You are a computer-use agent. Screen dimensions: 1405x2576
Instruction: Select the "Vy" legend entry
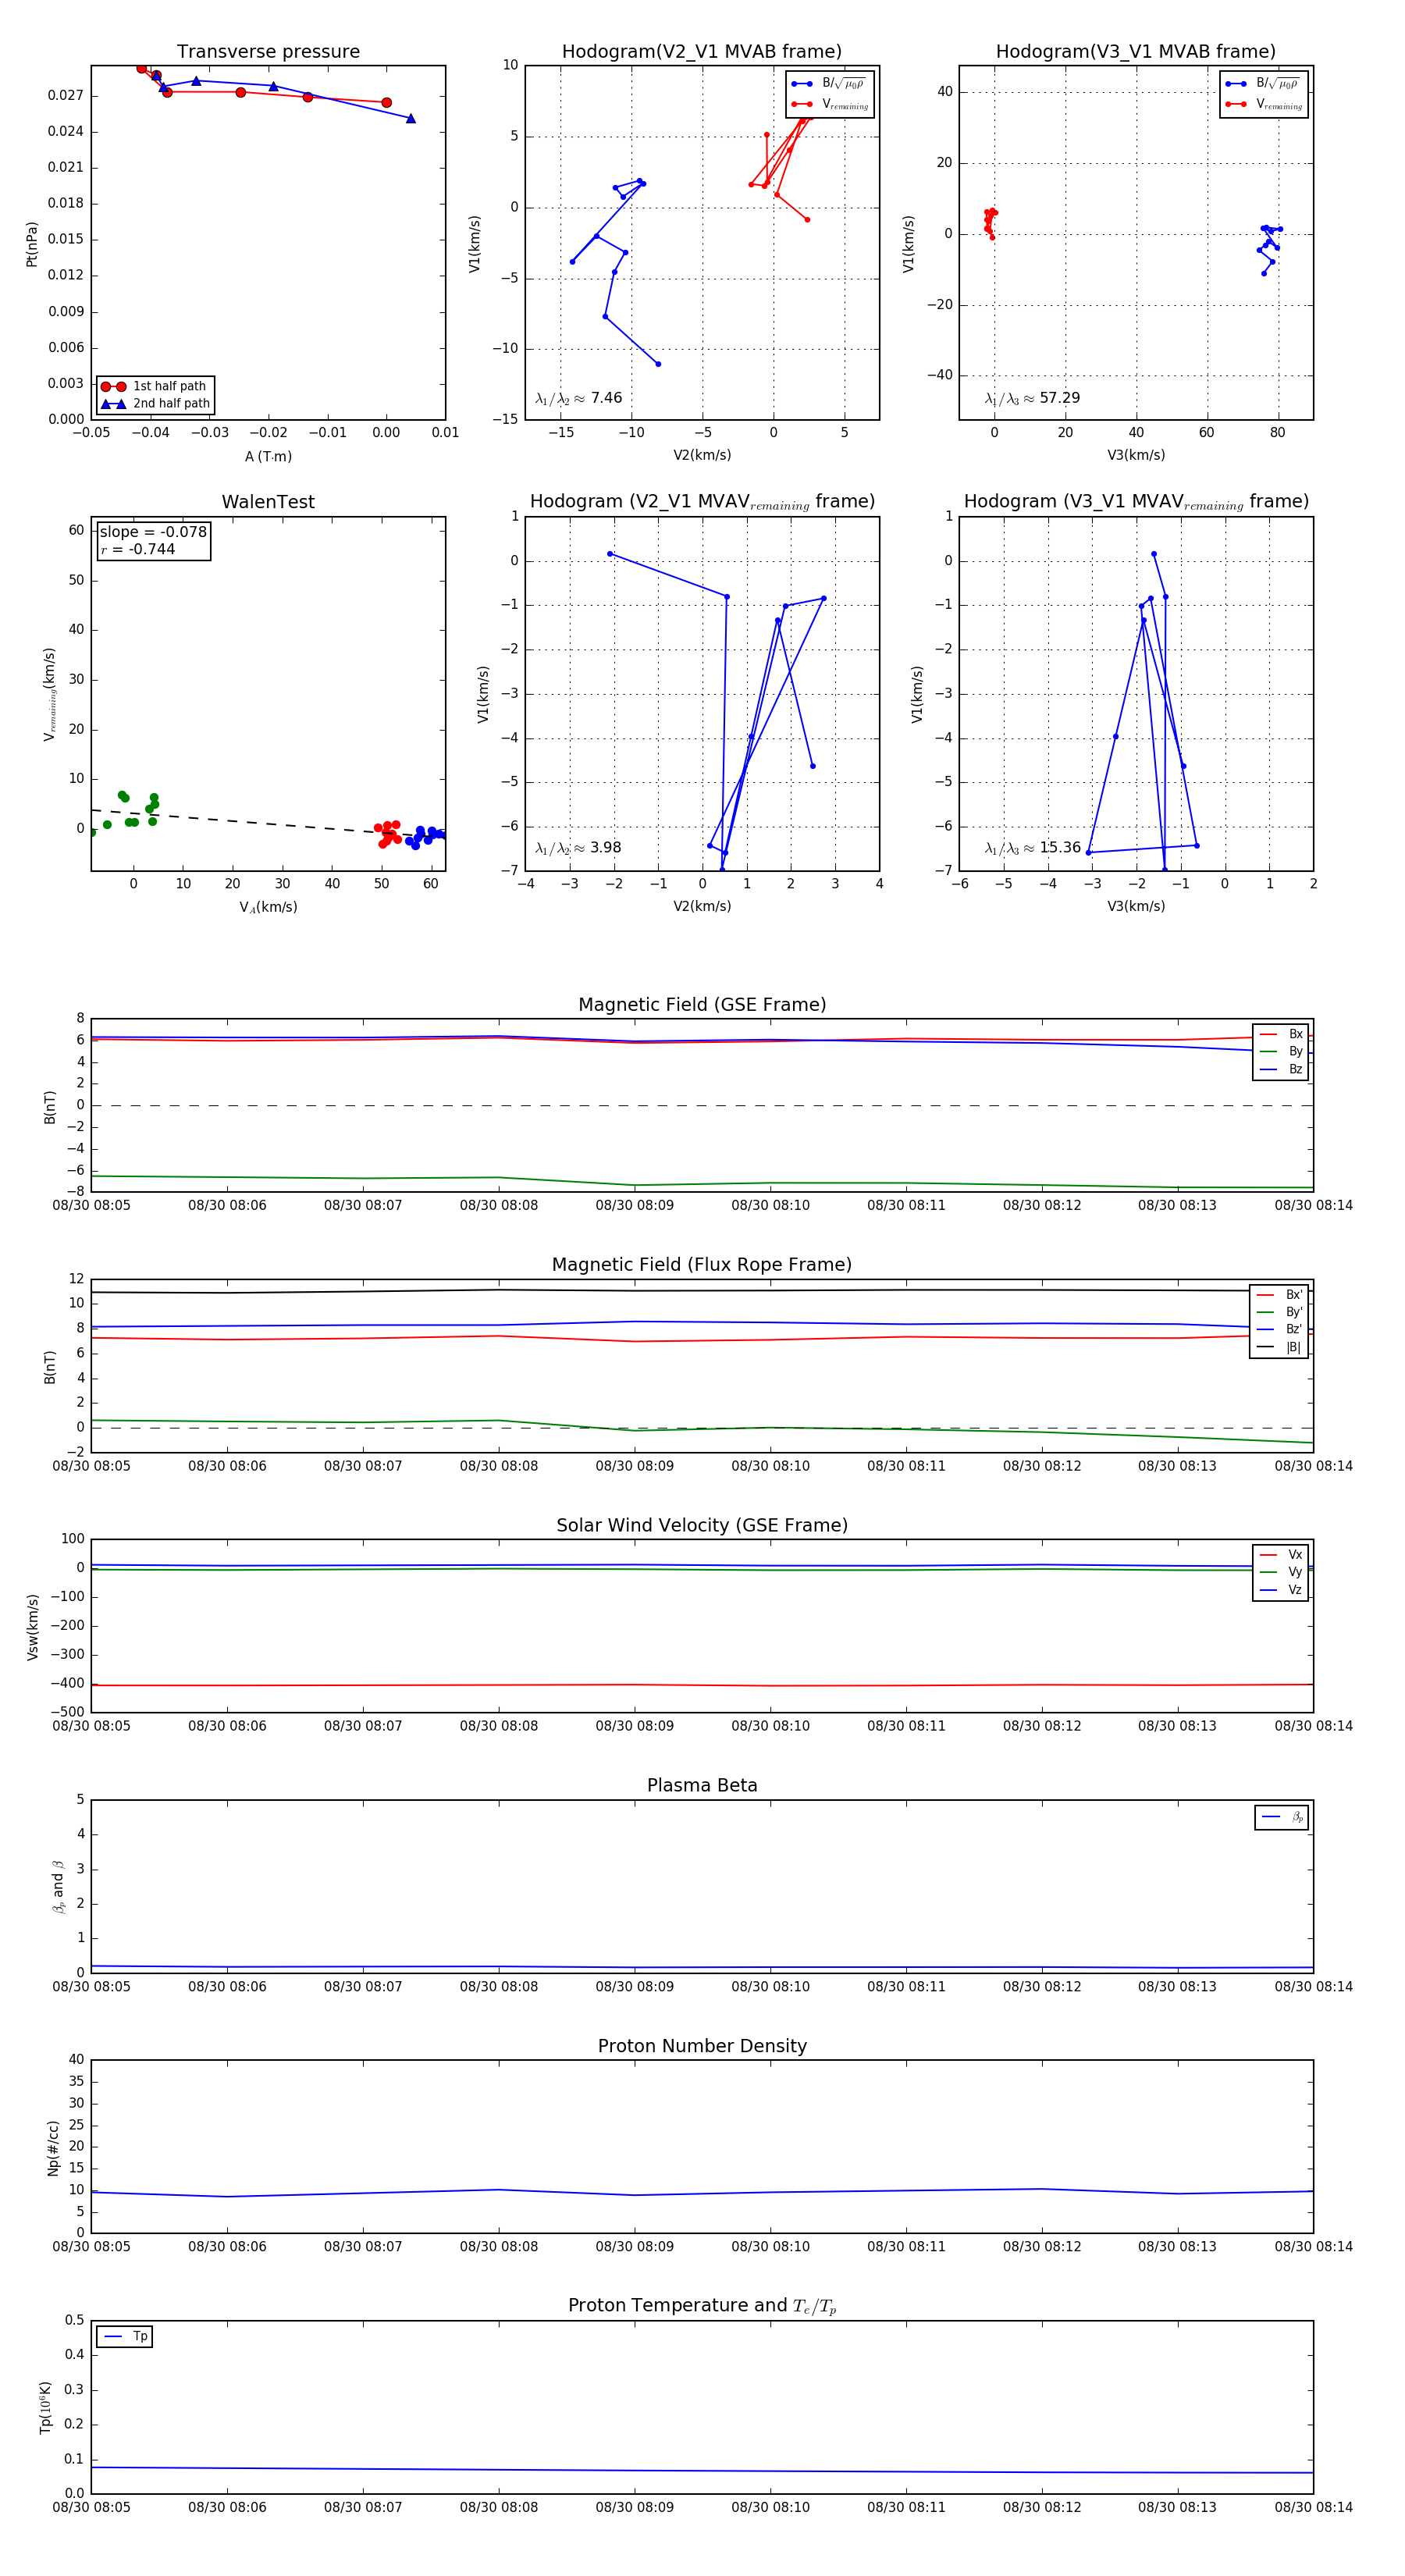coord(1281,1572)
